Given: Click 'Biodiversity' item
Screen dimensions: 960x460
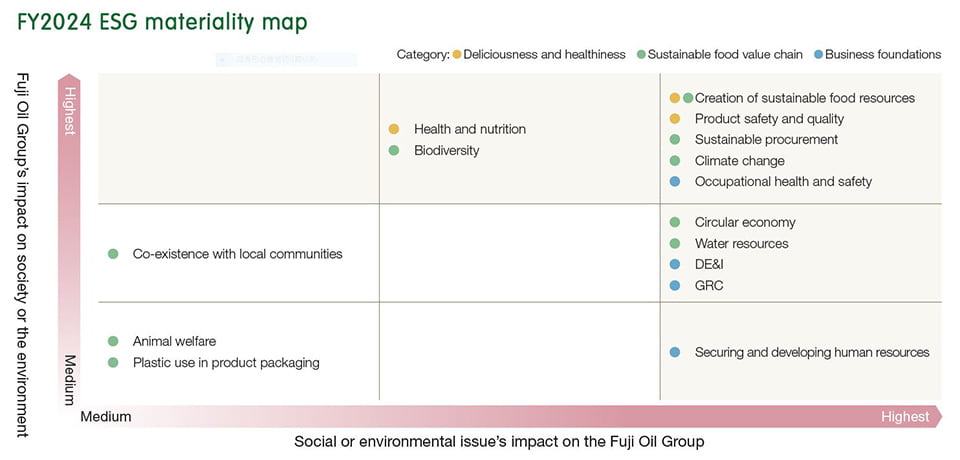Looking at the screenshot, I should [x=446, y=150].
